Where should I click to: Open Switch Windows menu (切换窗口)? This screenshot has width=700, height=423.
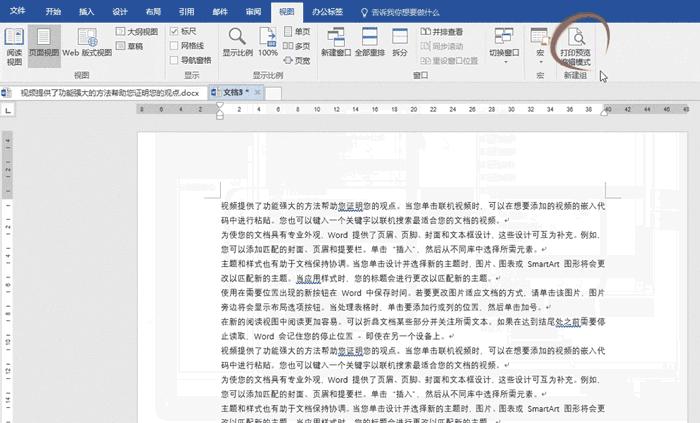click(504, 45)
